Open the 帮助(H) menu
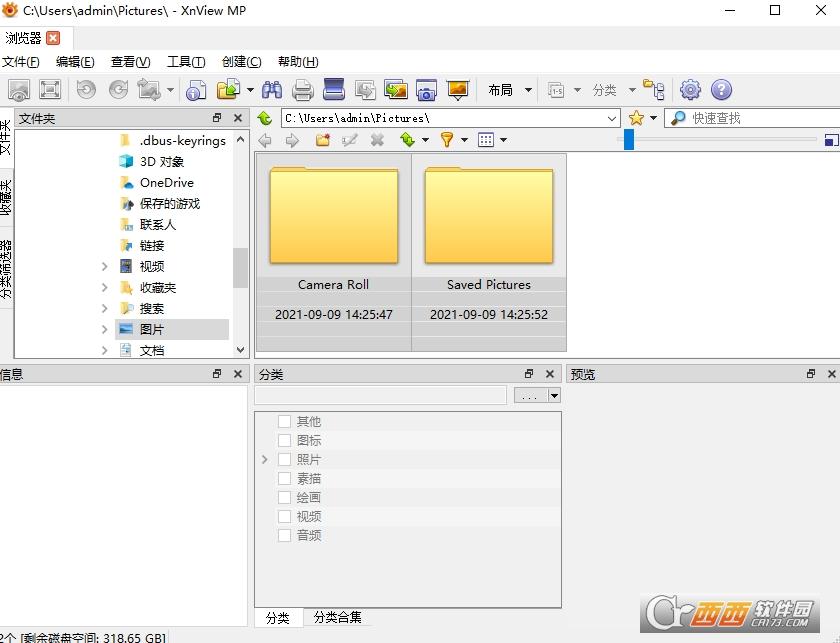Viewport: 840px width, 643px height. (x=298, y=62)
